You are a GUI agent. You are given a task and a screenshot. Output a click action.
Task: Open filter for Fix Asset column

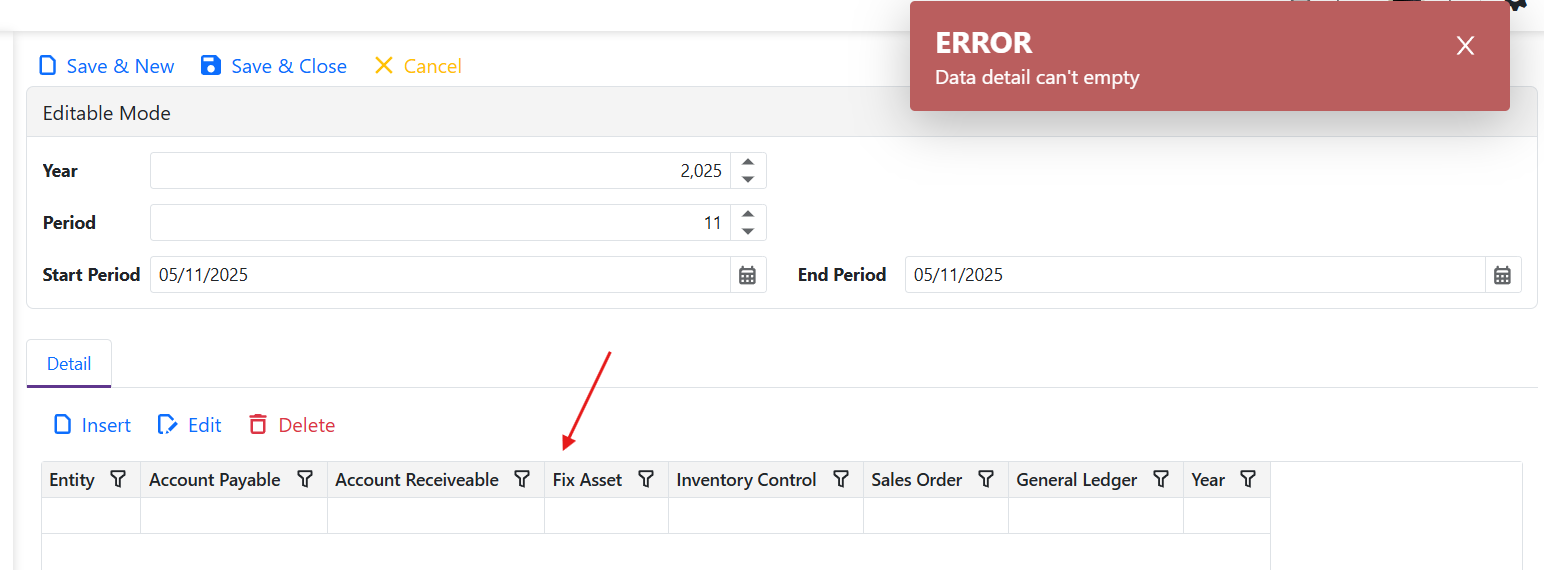[x=646, y=480]
